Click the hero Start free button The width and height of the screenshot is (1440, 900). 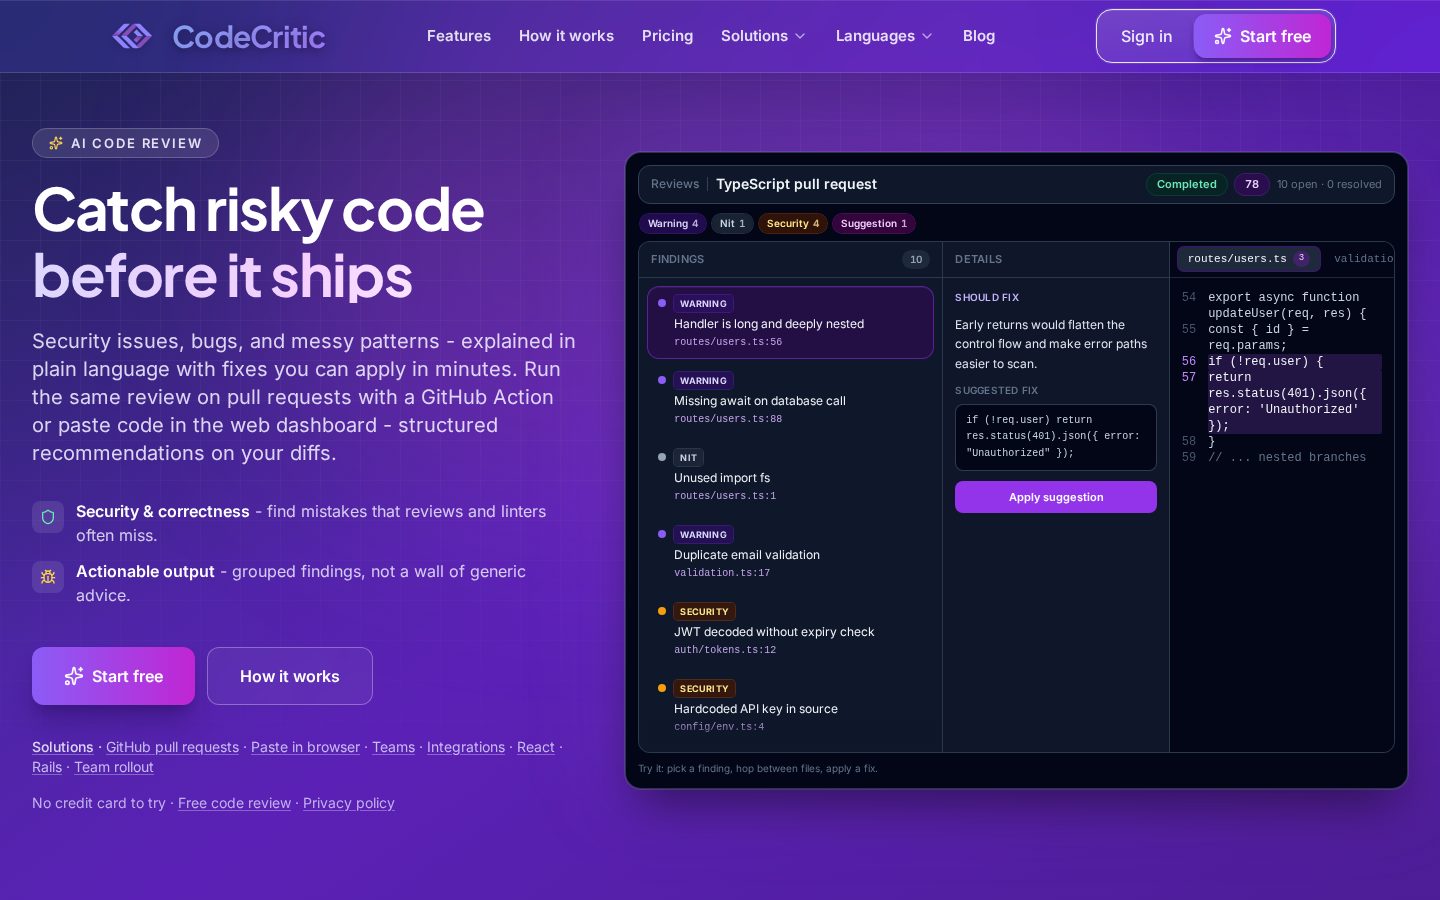113,676
